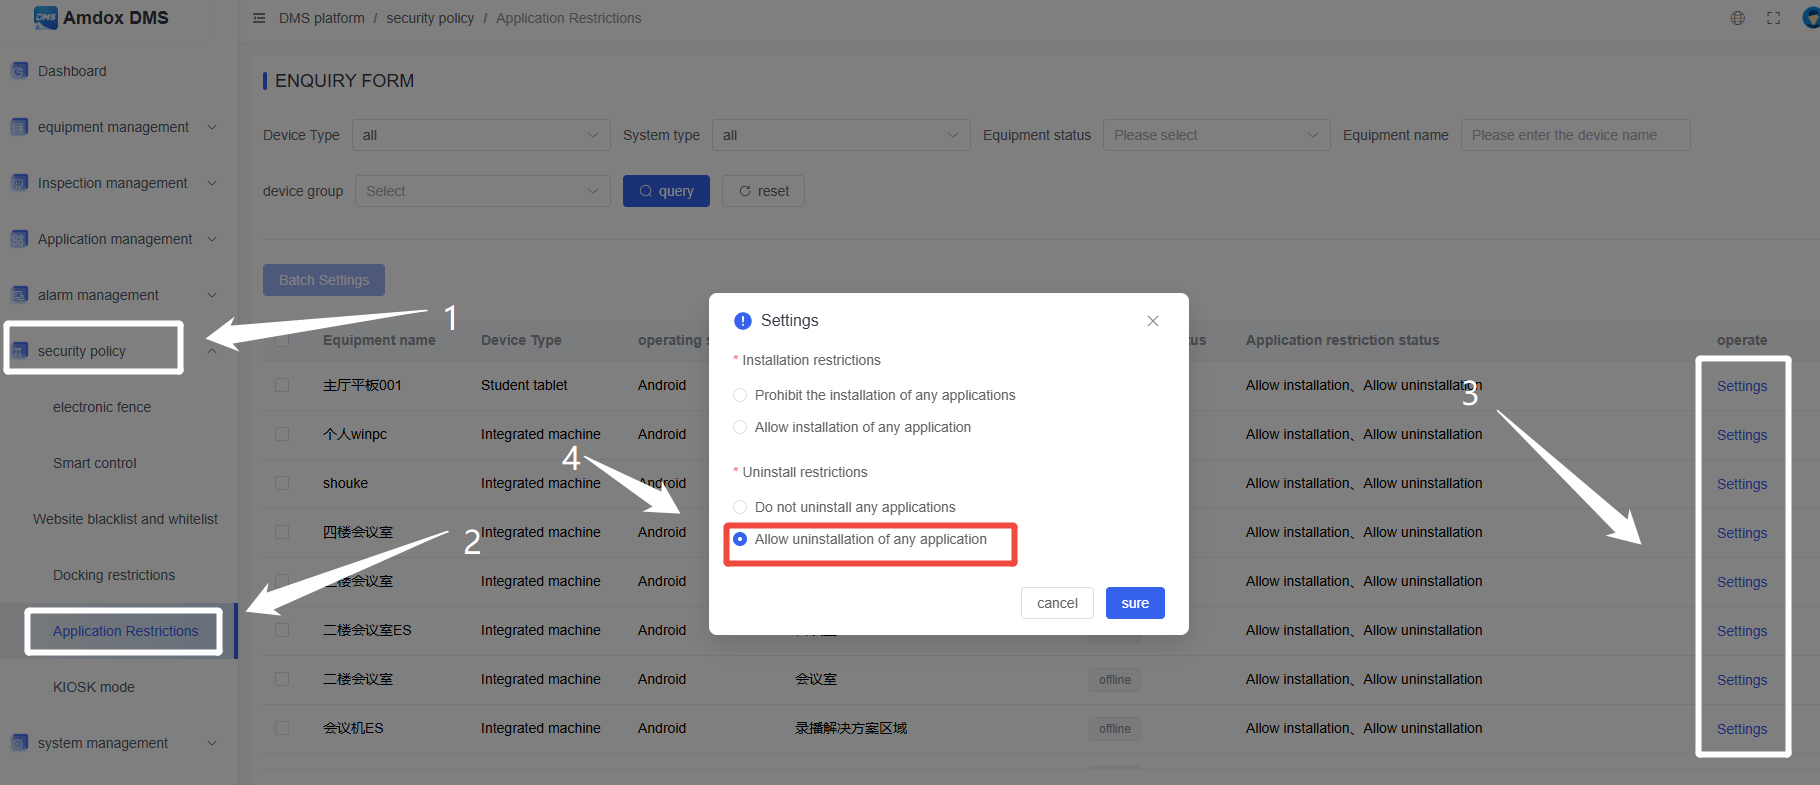Viewport: 1820px width, 785px height.
Task: Click the Equipment name input field
Action: coord(1574,135)
